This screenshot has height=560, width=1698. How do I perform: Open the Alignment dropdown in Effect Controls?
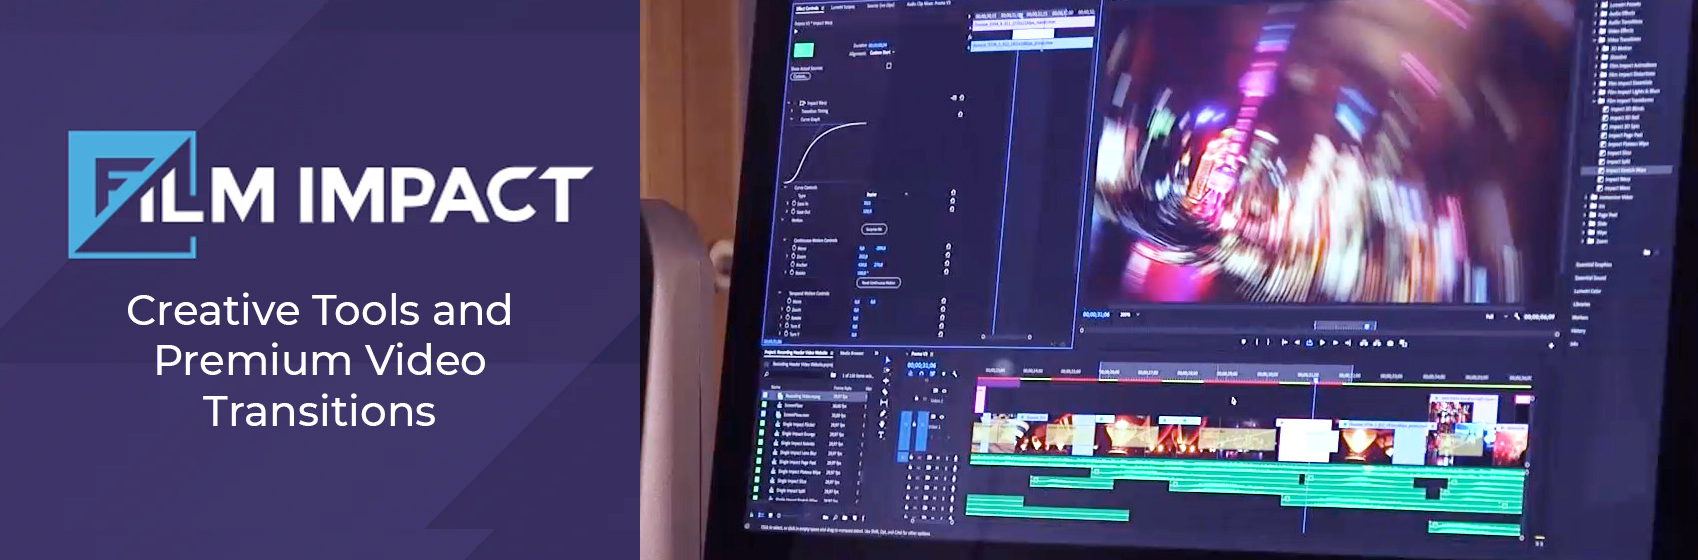tap(882, 53)
